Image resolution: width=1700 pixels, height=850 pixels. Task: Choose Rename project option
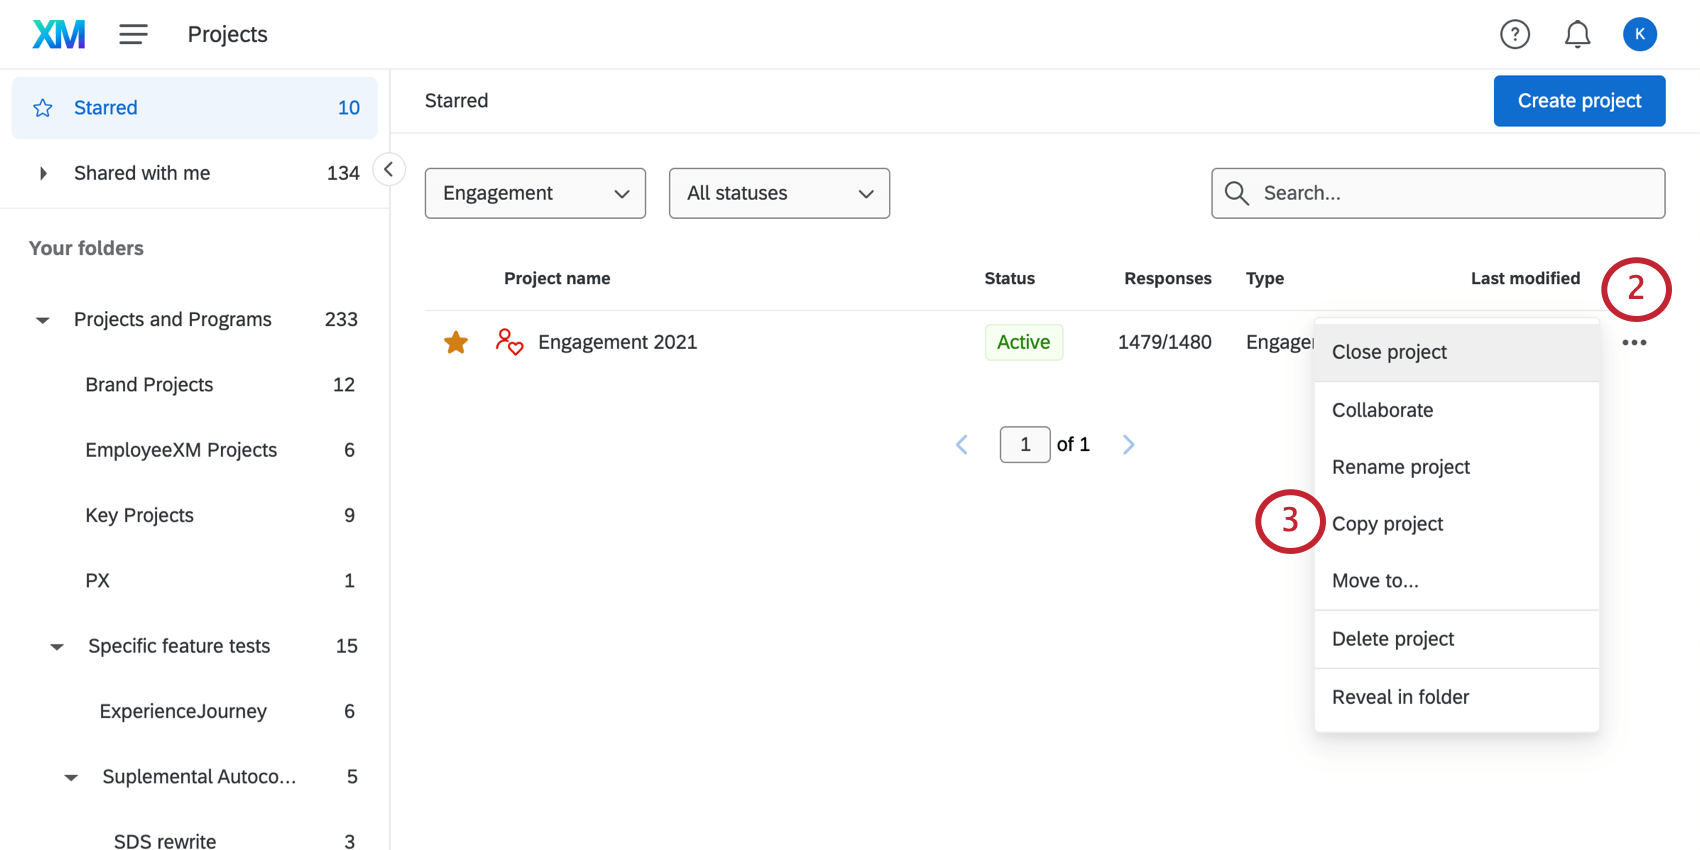(x=1400, y=466)
